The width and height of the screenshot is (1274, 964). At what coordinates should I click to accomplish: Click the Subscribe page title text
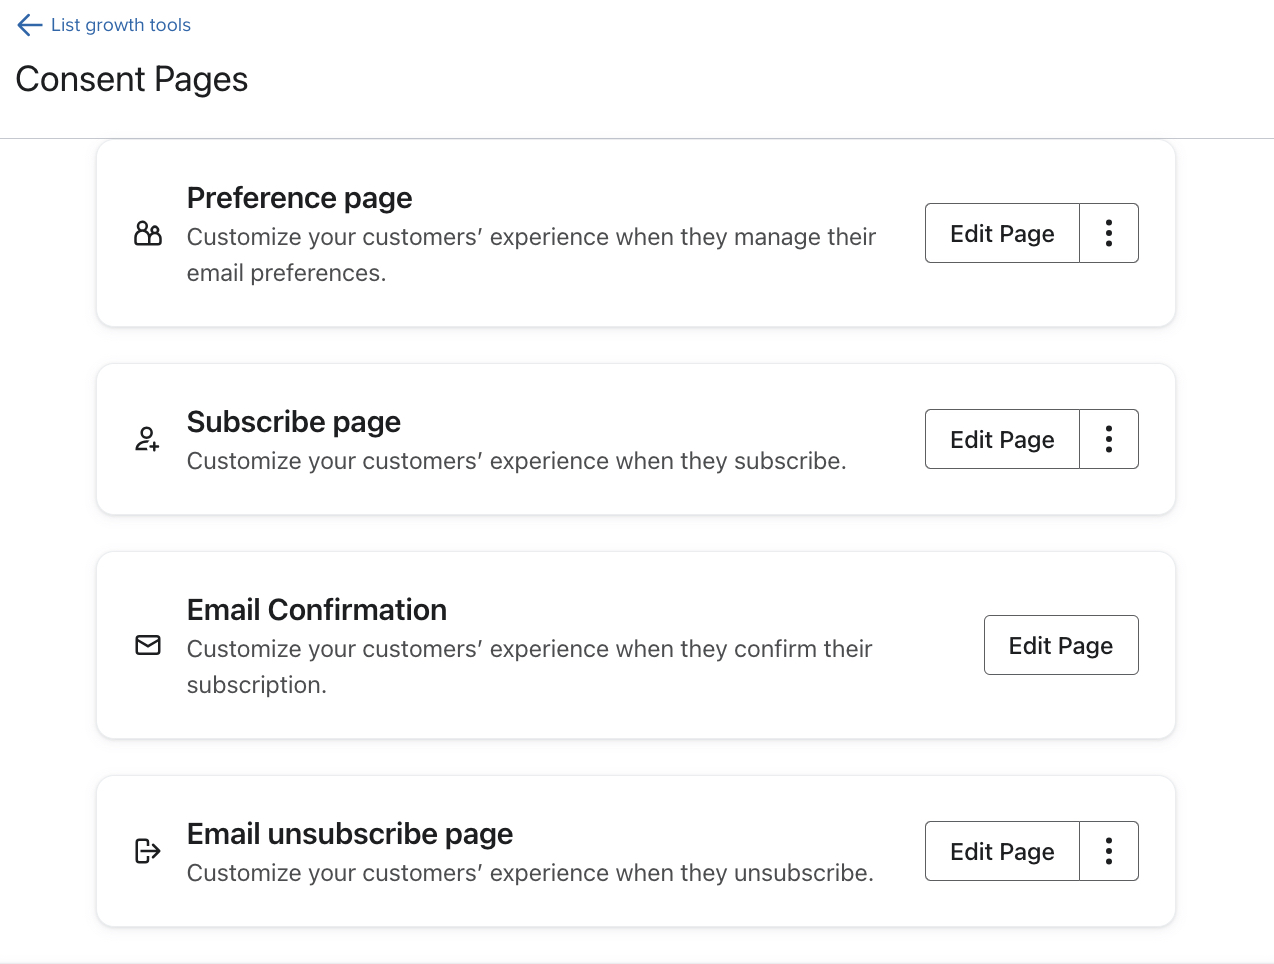(x=293, y=422)
